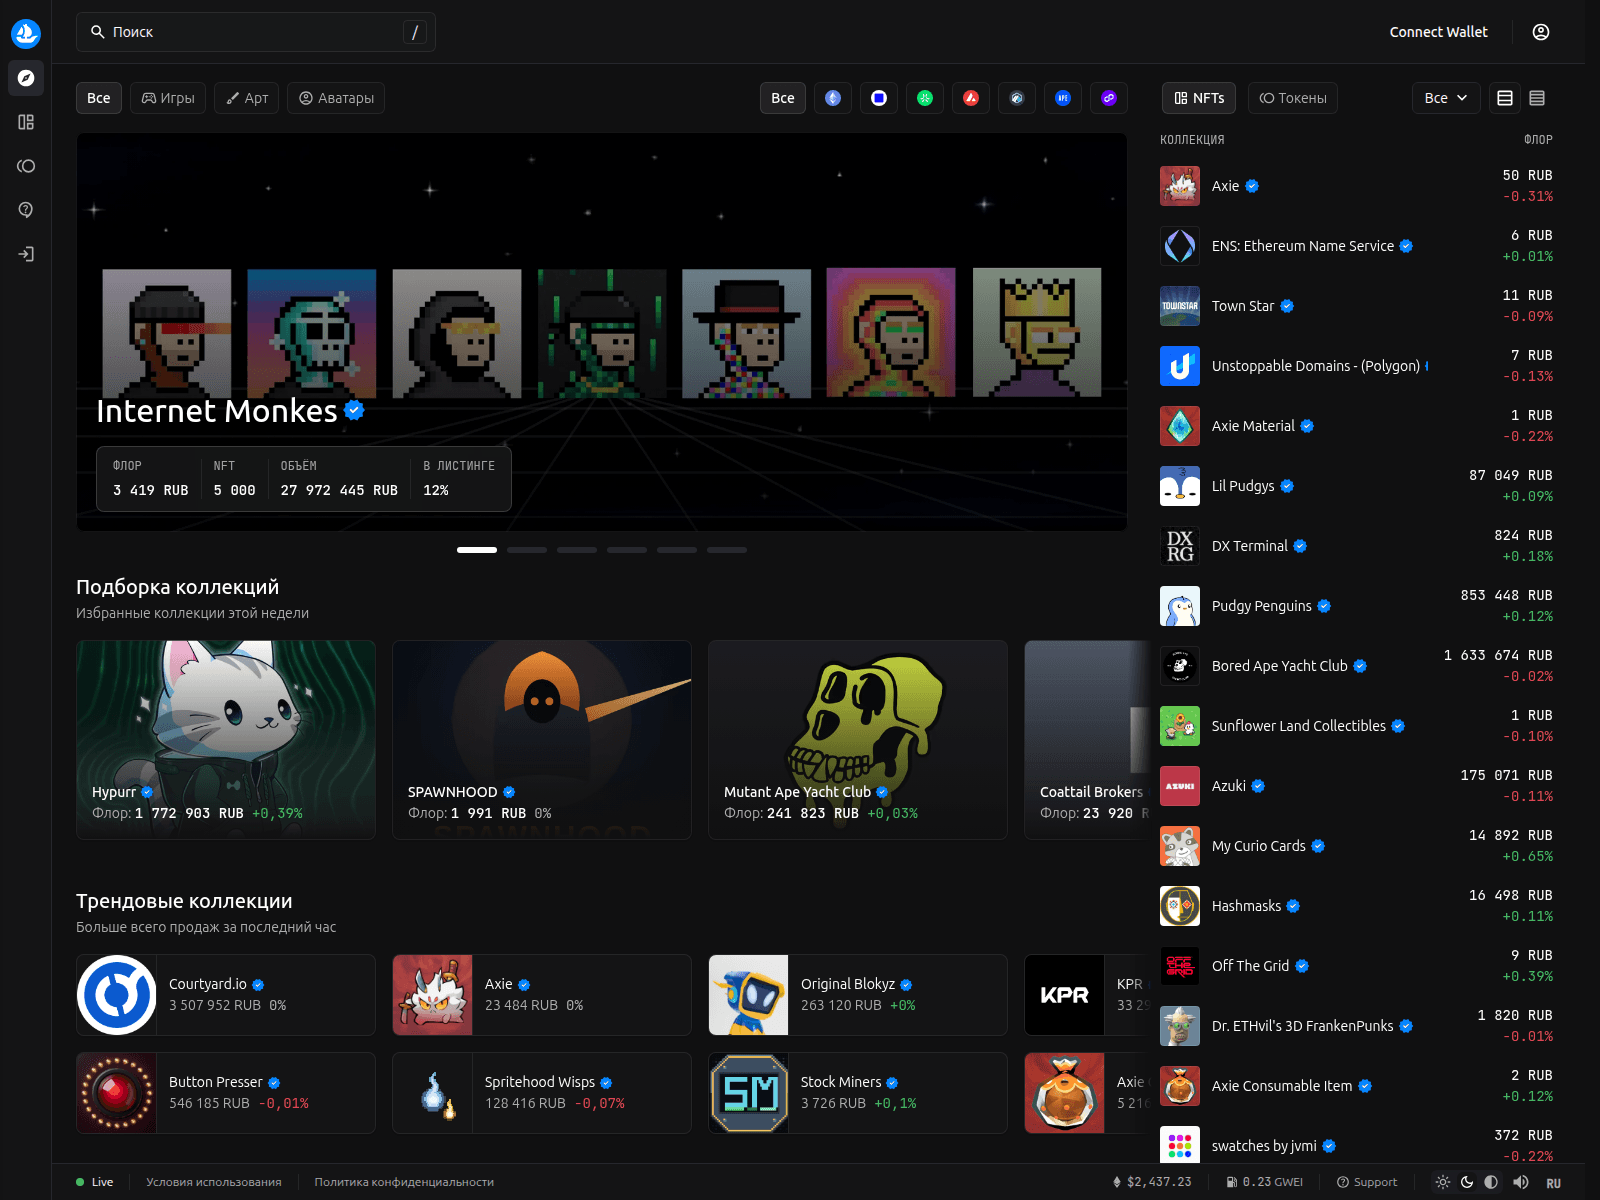Viewport: 1600px width, 1200px height.
Task: Click the Live status indicator
Action: [x=95, y=1182]
